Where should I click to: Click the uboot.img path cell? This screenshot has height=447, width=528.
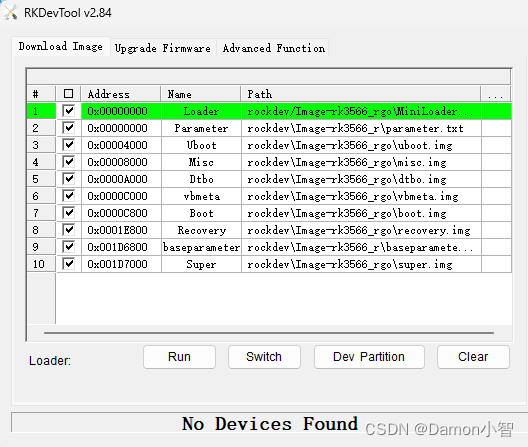click(x=361, y=145)
